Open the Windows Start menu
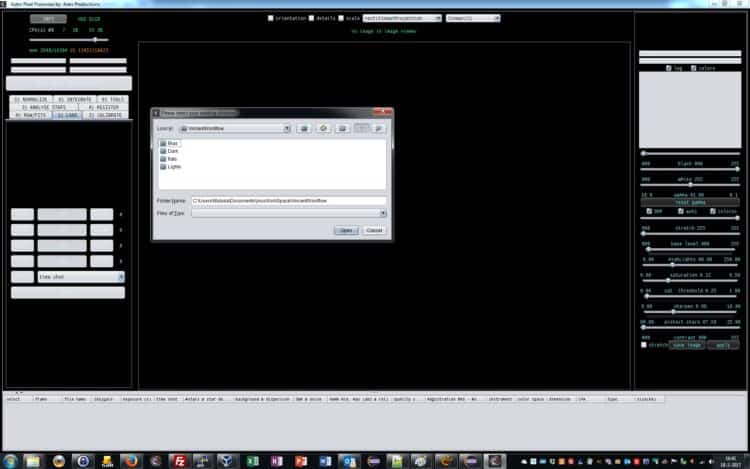This screenshot has width=750, height=469. tap(11, 461)
